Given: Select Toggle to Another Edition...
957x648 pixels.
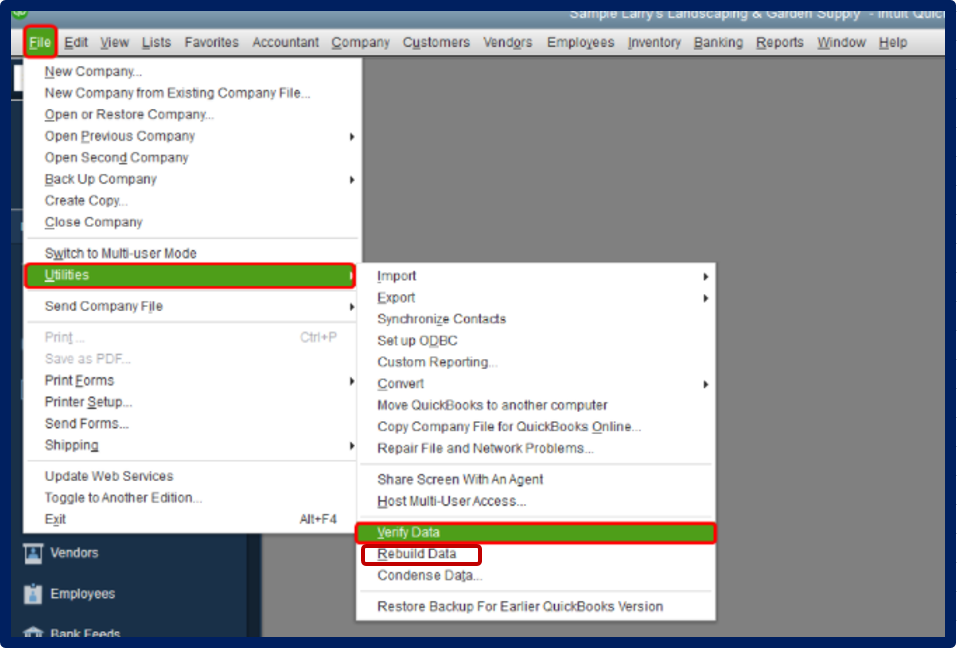Looking at the screenshot, I should (190, 498).
